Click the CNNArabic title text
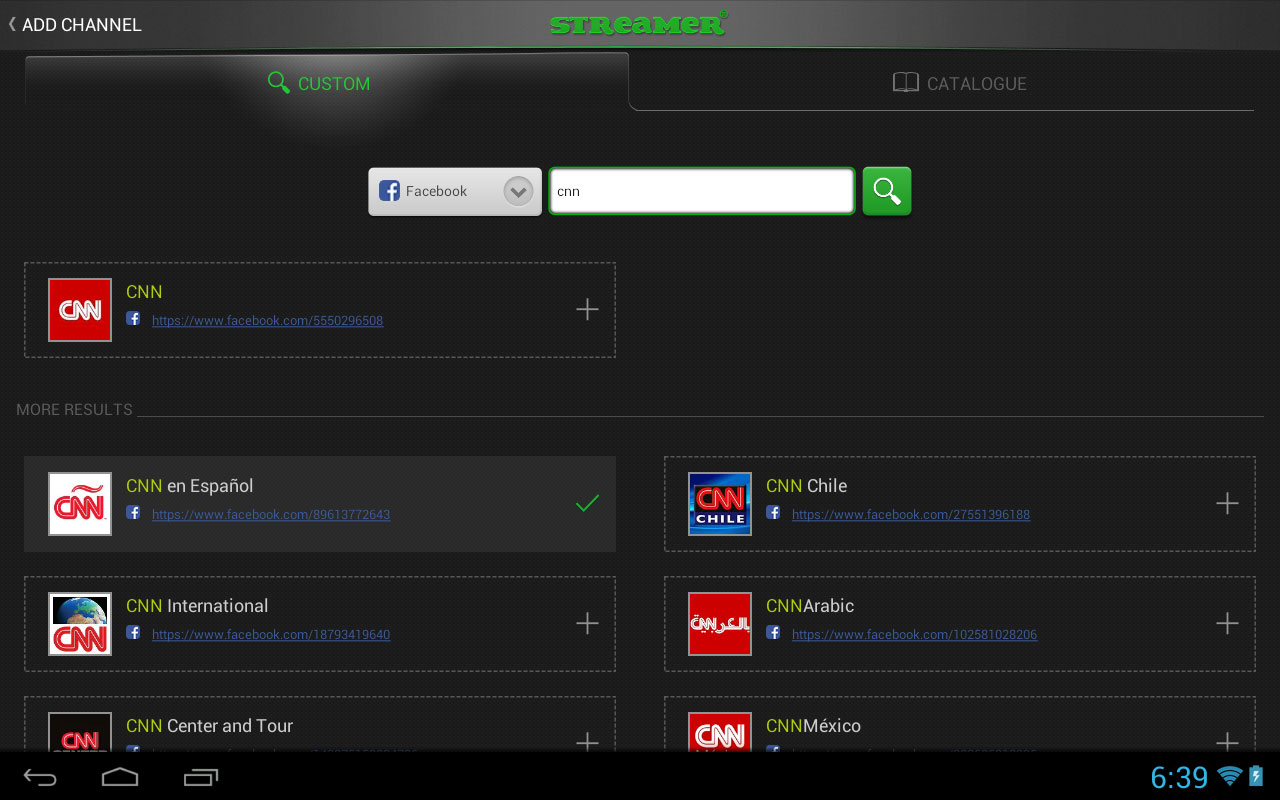The image size is (1280, 800). pos(810,606)
